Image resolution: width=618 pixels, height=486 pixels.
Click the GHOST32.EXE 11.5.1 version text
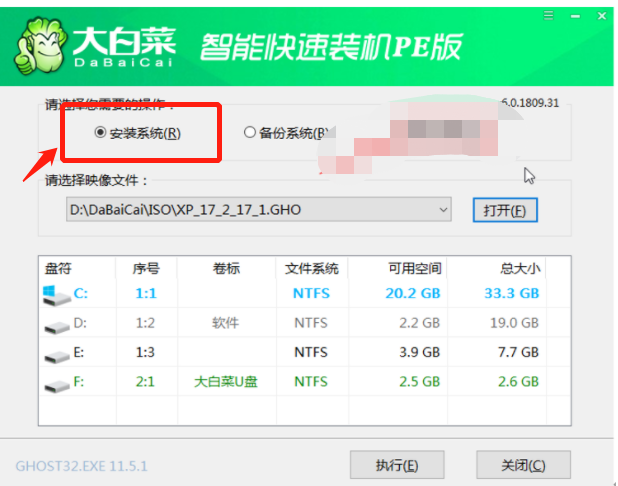pyautogui.click(x=81, y=466)
